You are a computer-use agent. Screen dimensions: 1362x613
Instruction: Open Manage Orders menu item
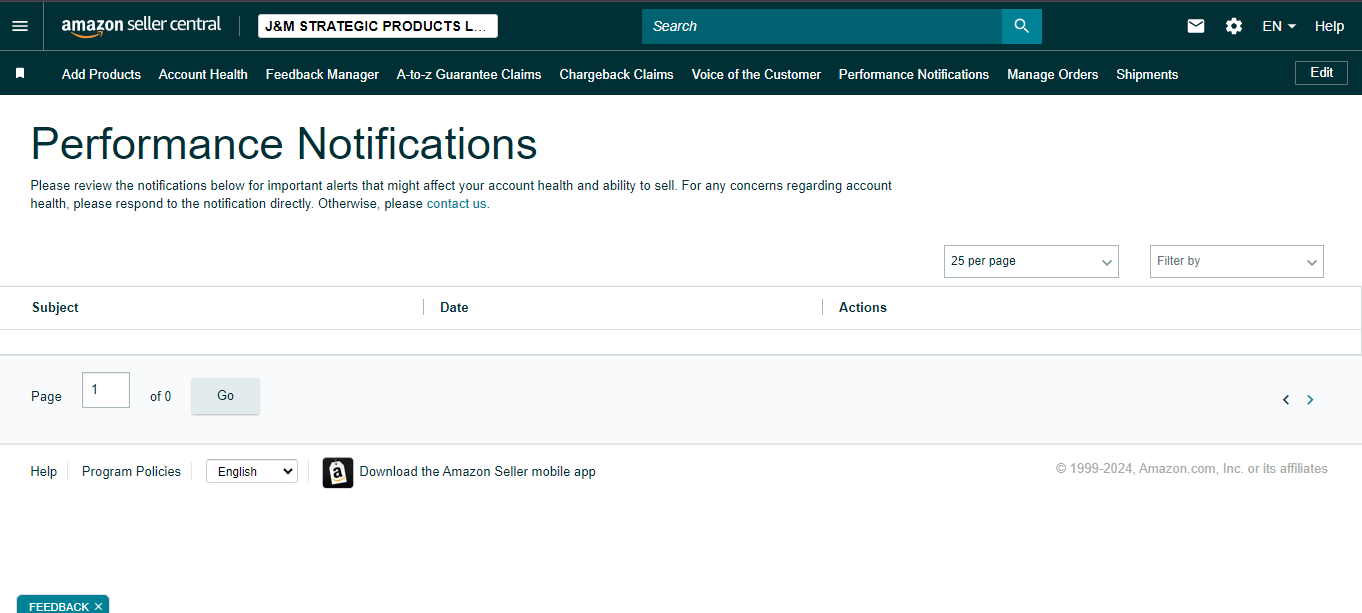coord(1053,74)
